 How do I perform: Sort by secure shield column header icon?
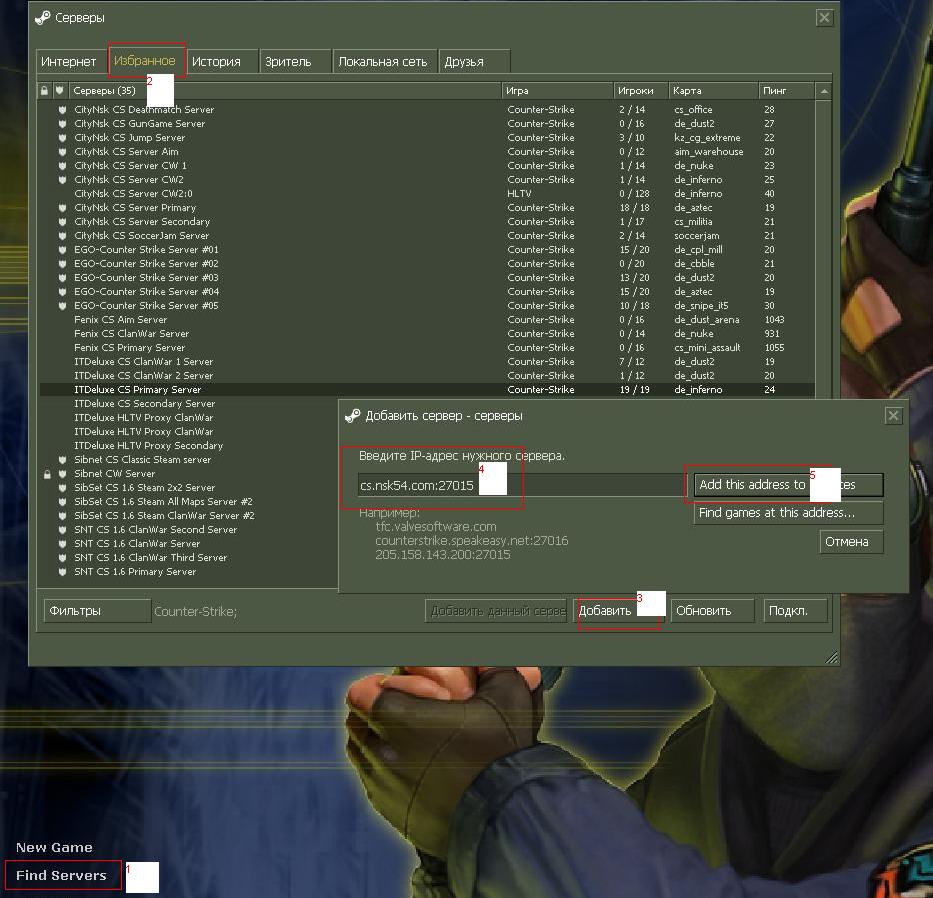click(x=59, y=90)
